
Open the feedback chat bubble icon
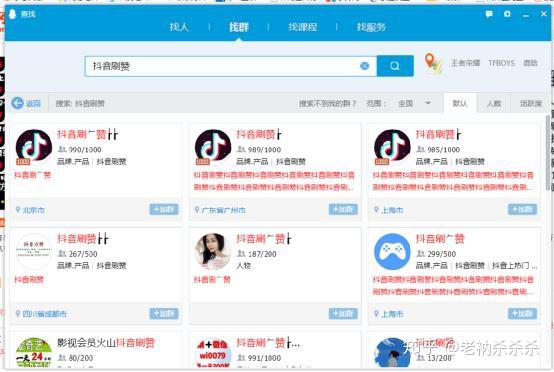[489, 14]
